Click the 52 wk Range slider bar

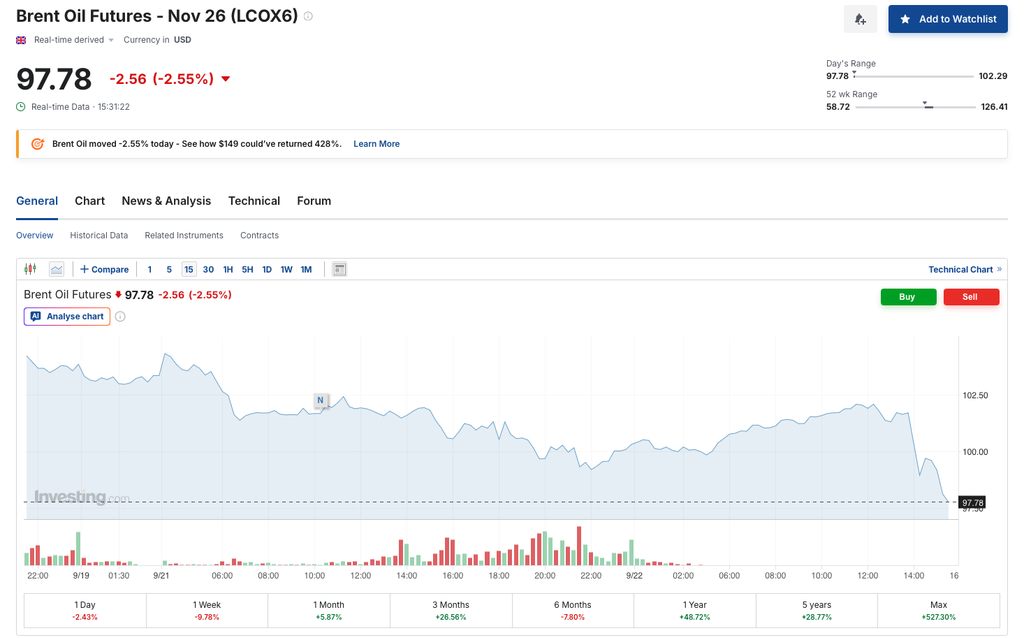[x=916, y=106]
